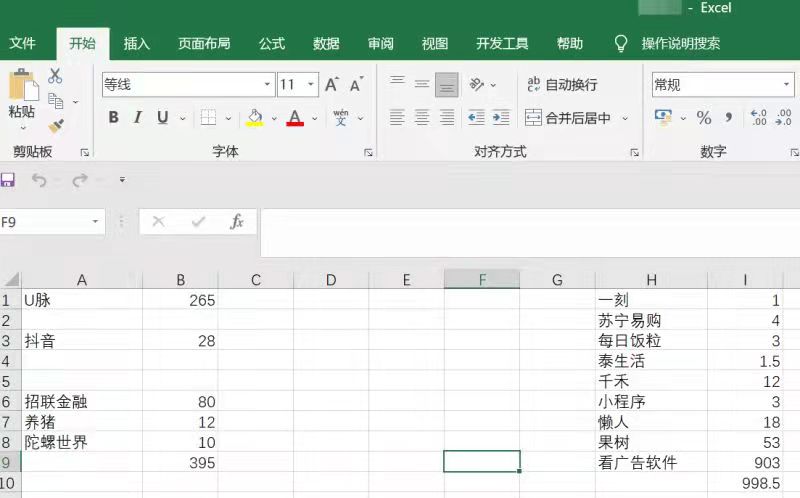Cut selection with scissors icon

[x=55, y=77]
